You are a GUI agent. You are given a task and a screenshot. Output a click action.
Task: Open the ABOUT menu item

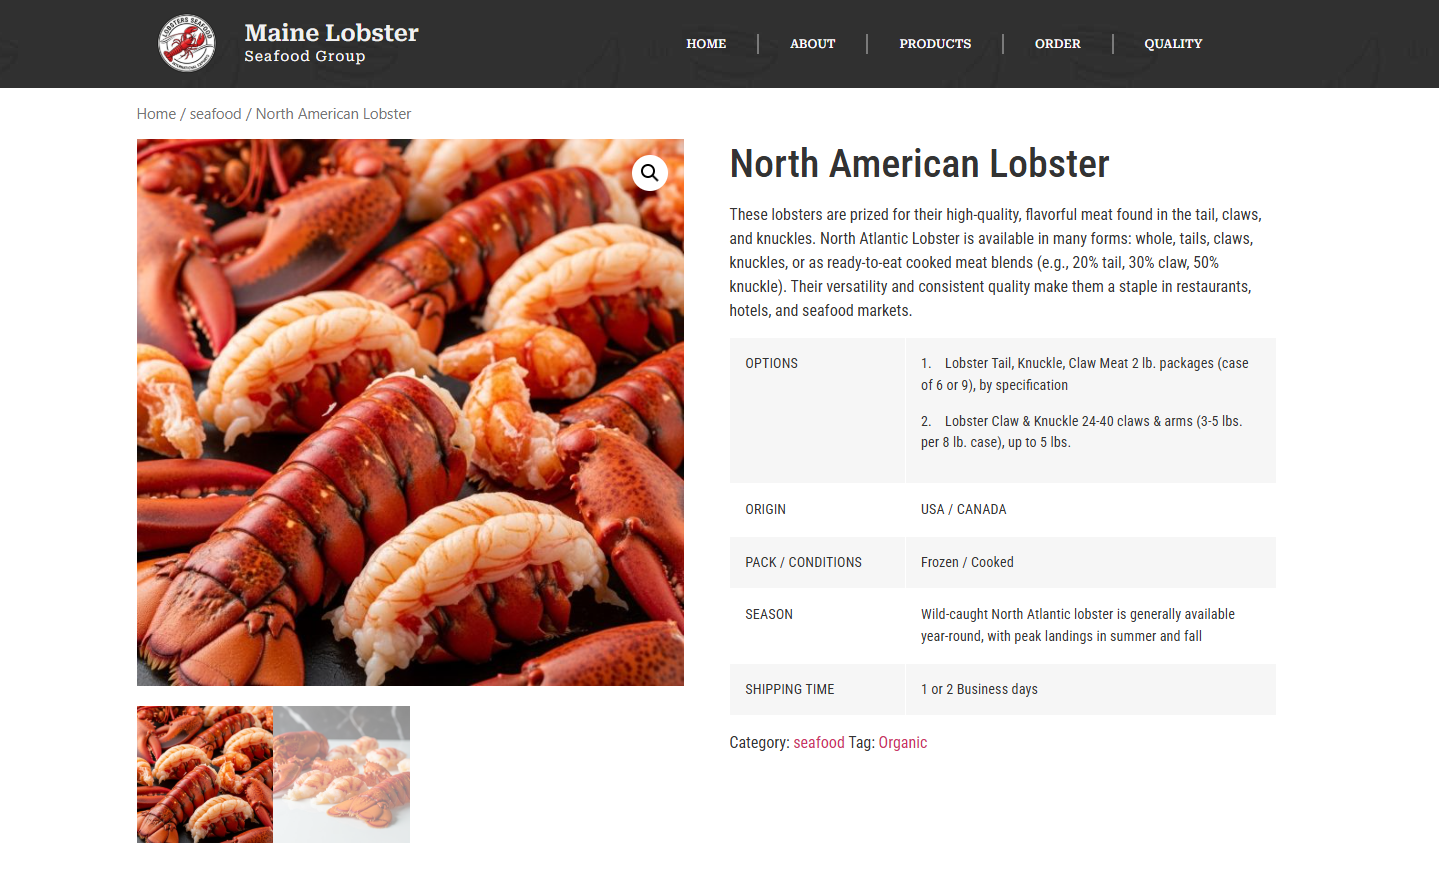812,44
